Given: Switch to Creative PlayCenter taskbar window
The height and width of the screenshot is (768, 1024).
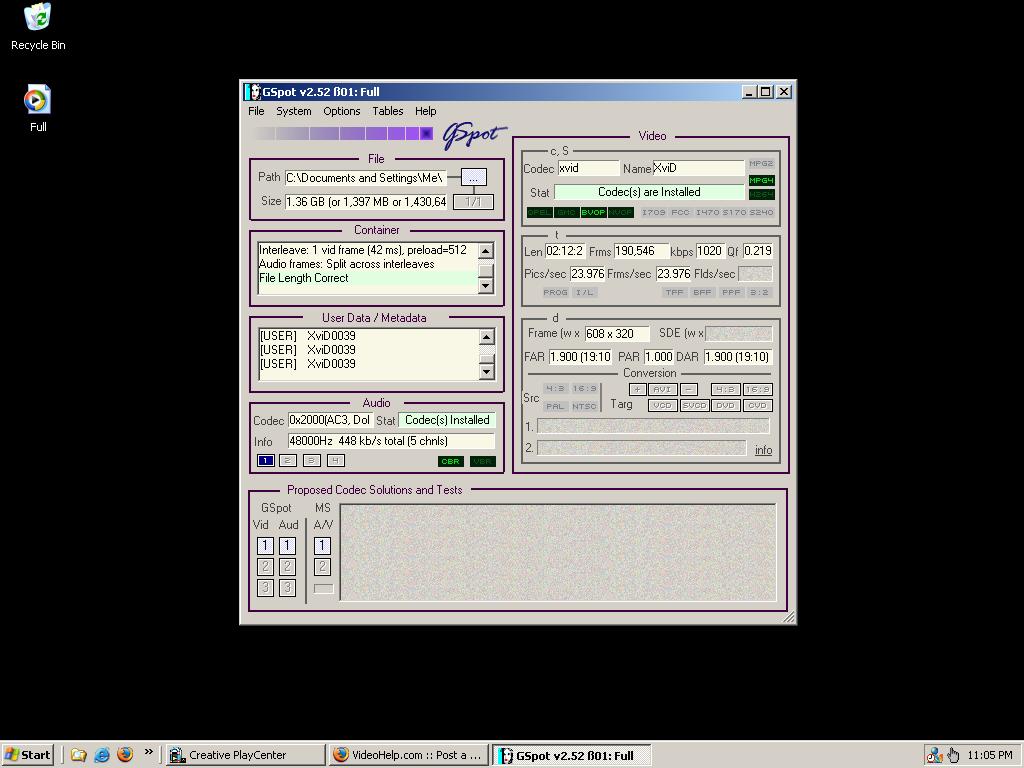Looking at the screenshot, I should tap(245, 755).
